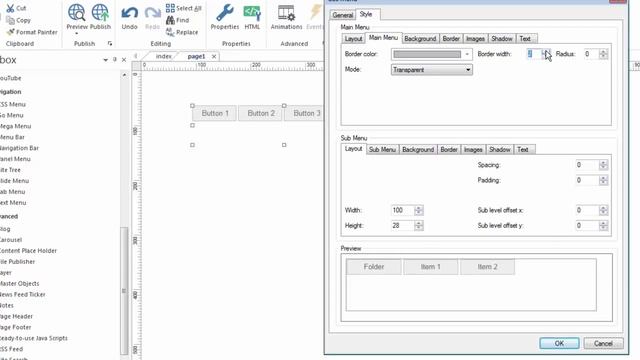640x360 pixels.
Task: Open Publish group dialog launcher
Action: click(x=110, y=43)
